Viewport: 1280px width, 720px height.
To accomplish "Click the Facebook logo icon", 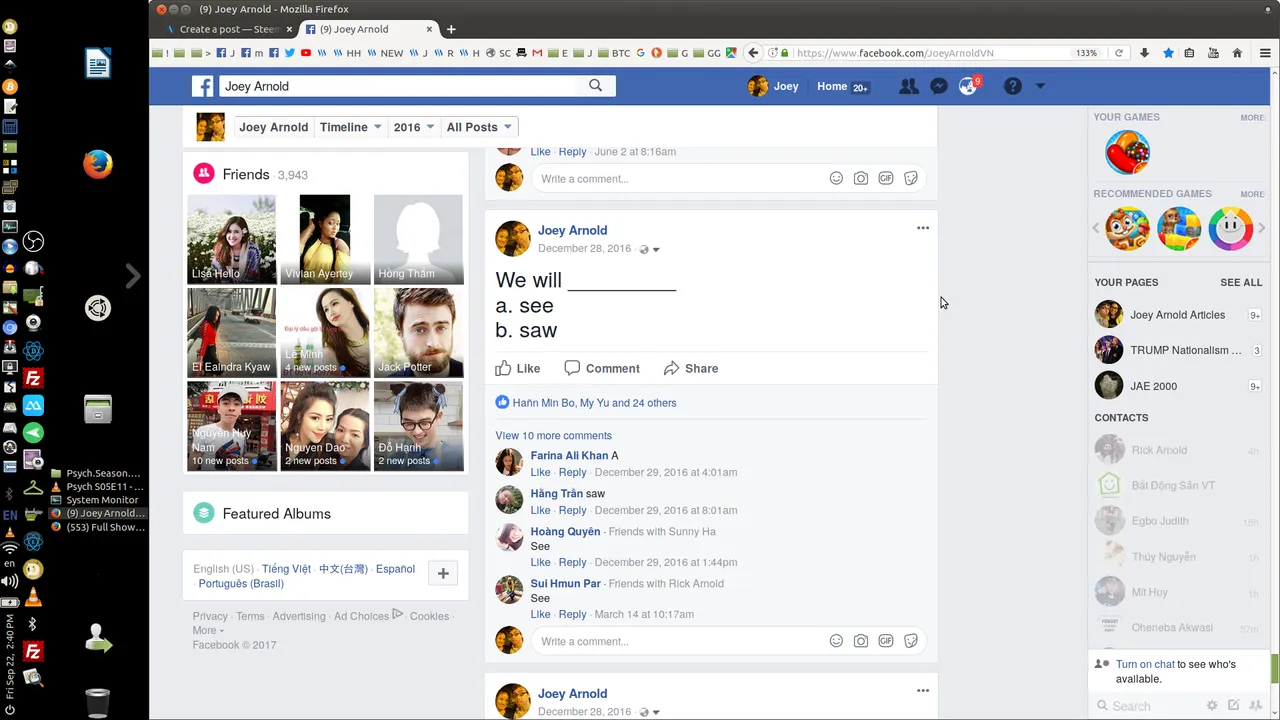I will click(203, 87).
